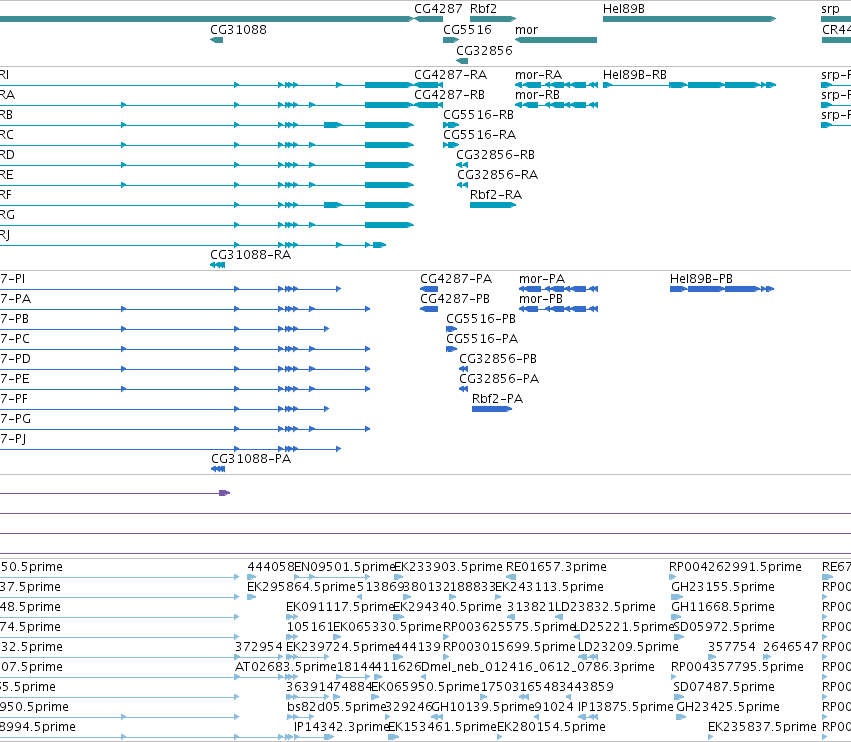Select transcript label CG4287-RA
This screenshot has height=742, width=851.
click(x=450, y=75)
